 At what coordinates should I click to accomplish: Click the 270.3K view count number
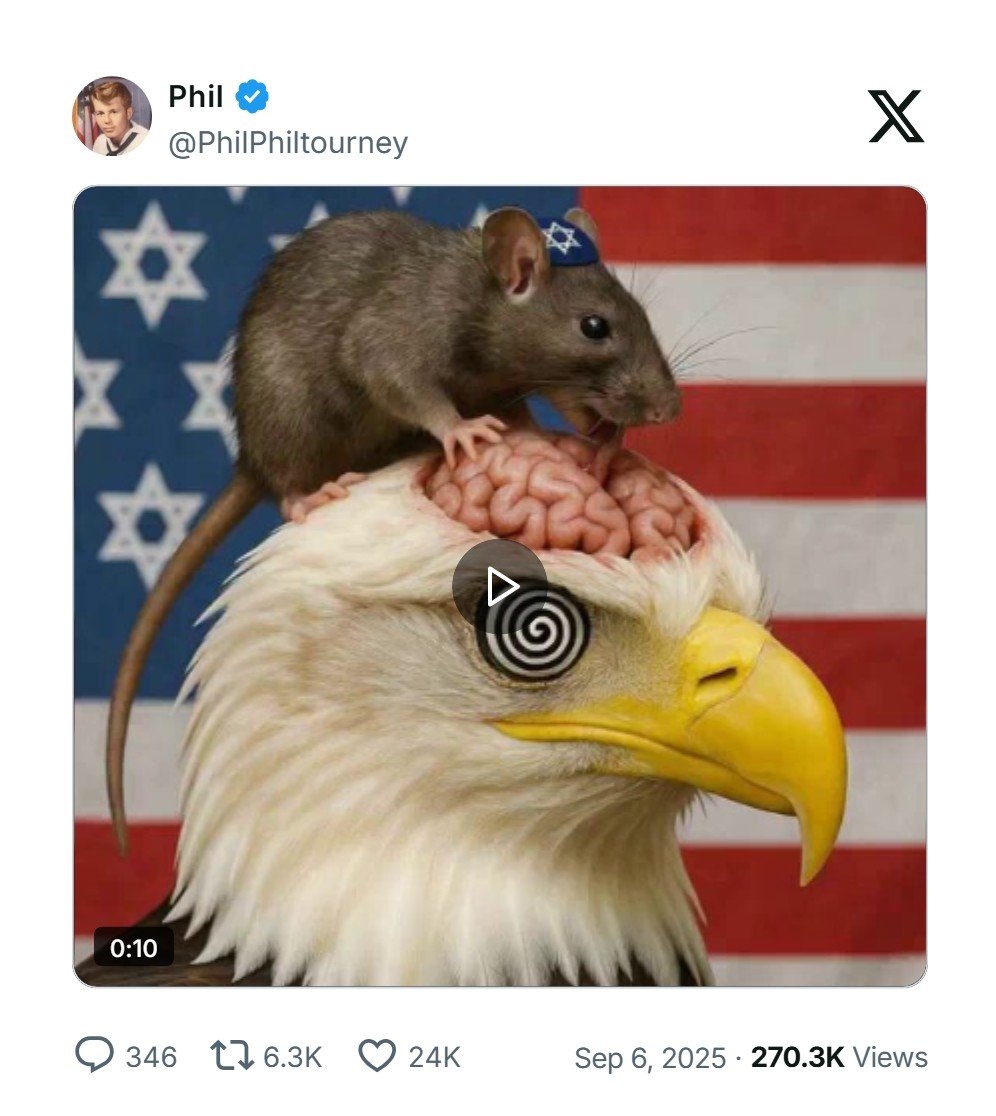(x=797, y=1057)
